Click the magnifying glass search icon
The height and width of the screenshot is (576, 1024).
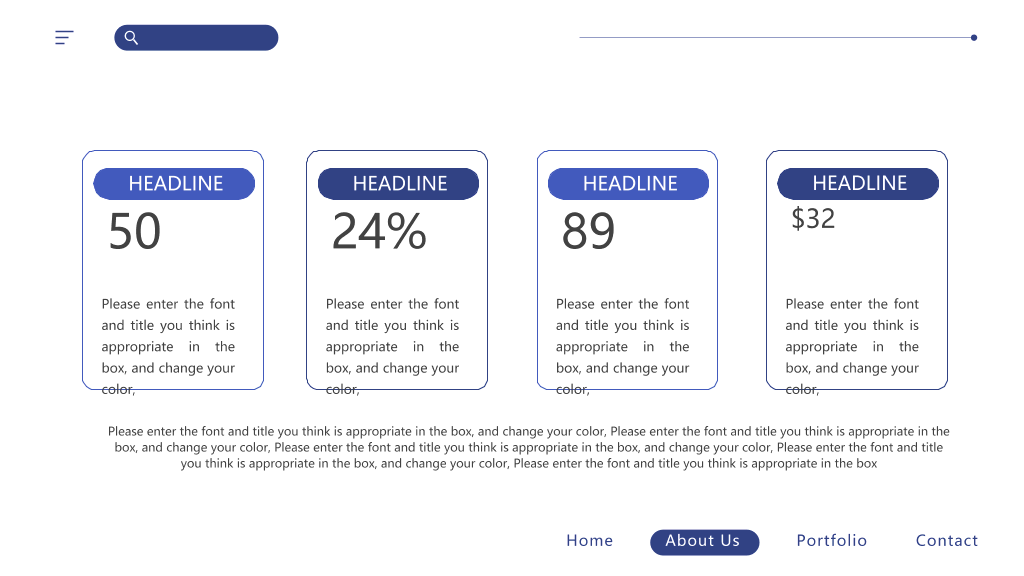[131, 38]
